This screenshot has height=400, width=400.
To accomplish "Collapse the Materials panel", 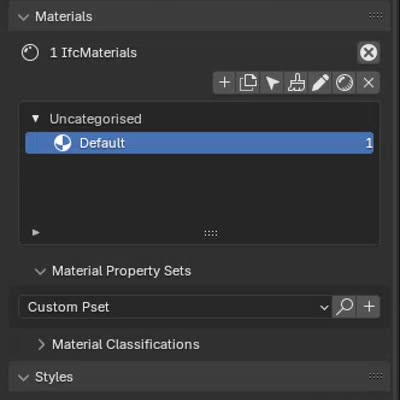I will (23, 17).
